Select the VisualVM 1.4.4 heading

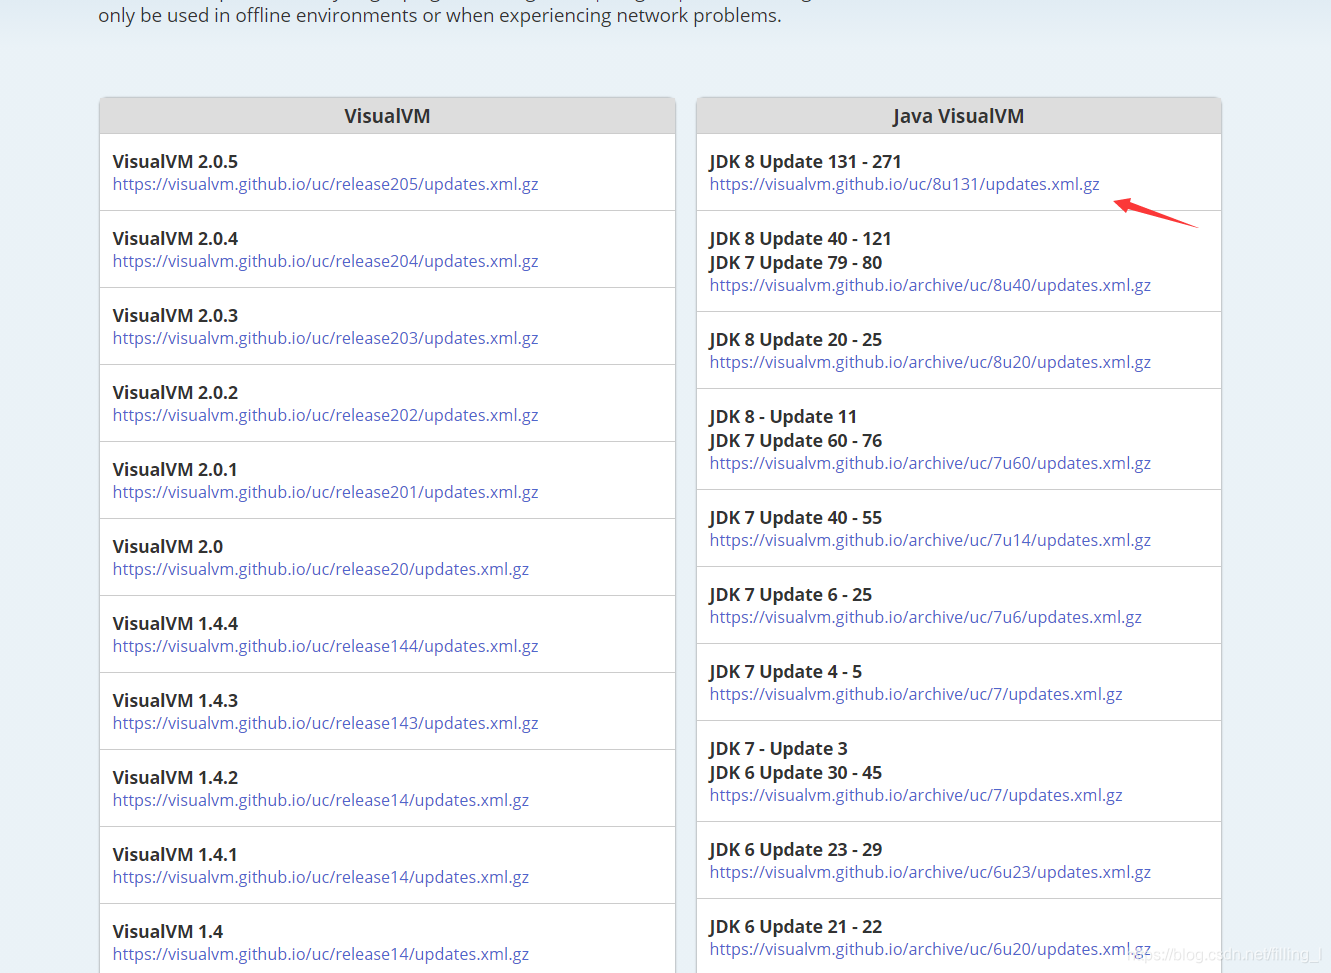pos(175,623)
